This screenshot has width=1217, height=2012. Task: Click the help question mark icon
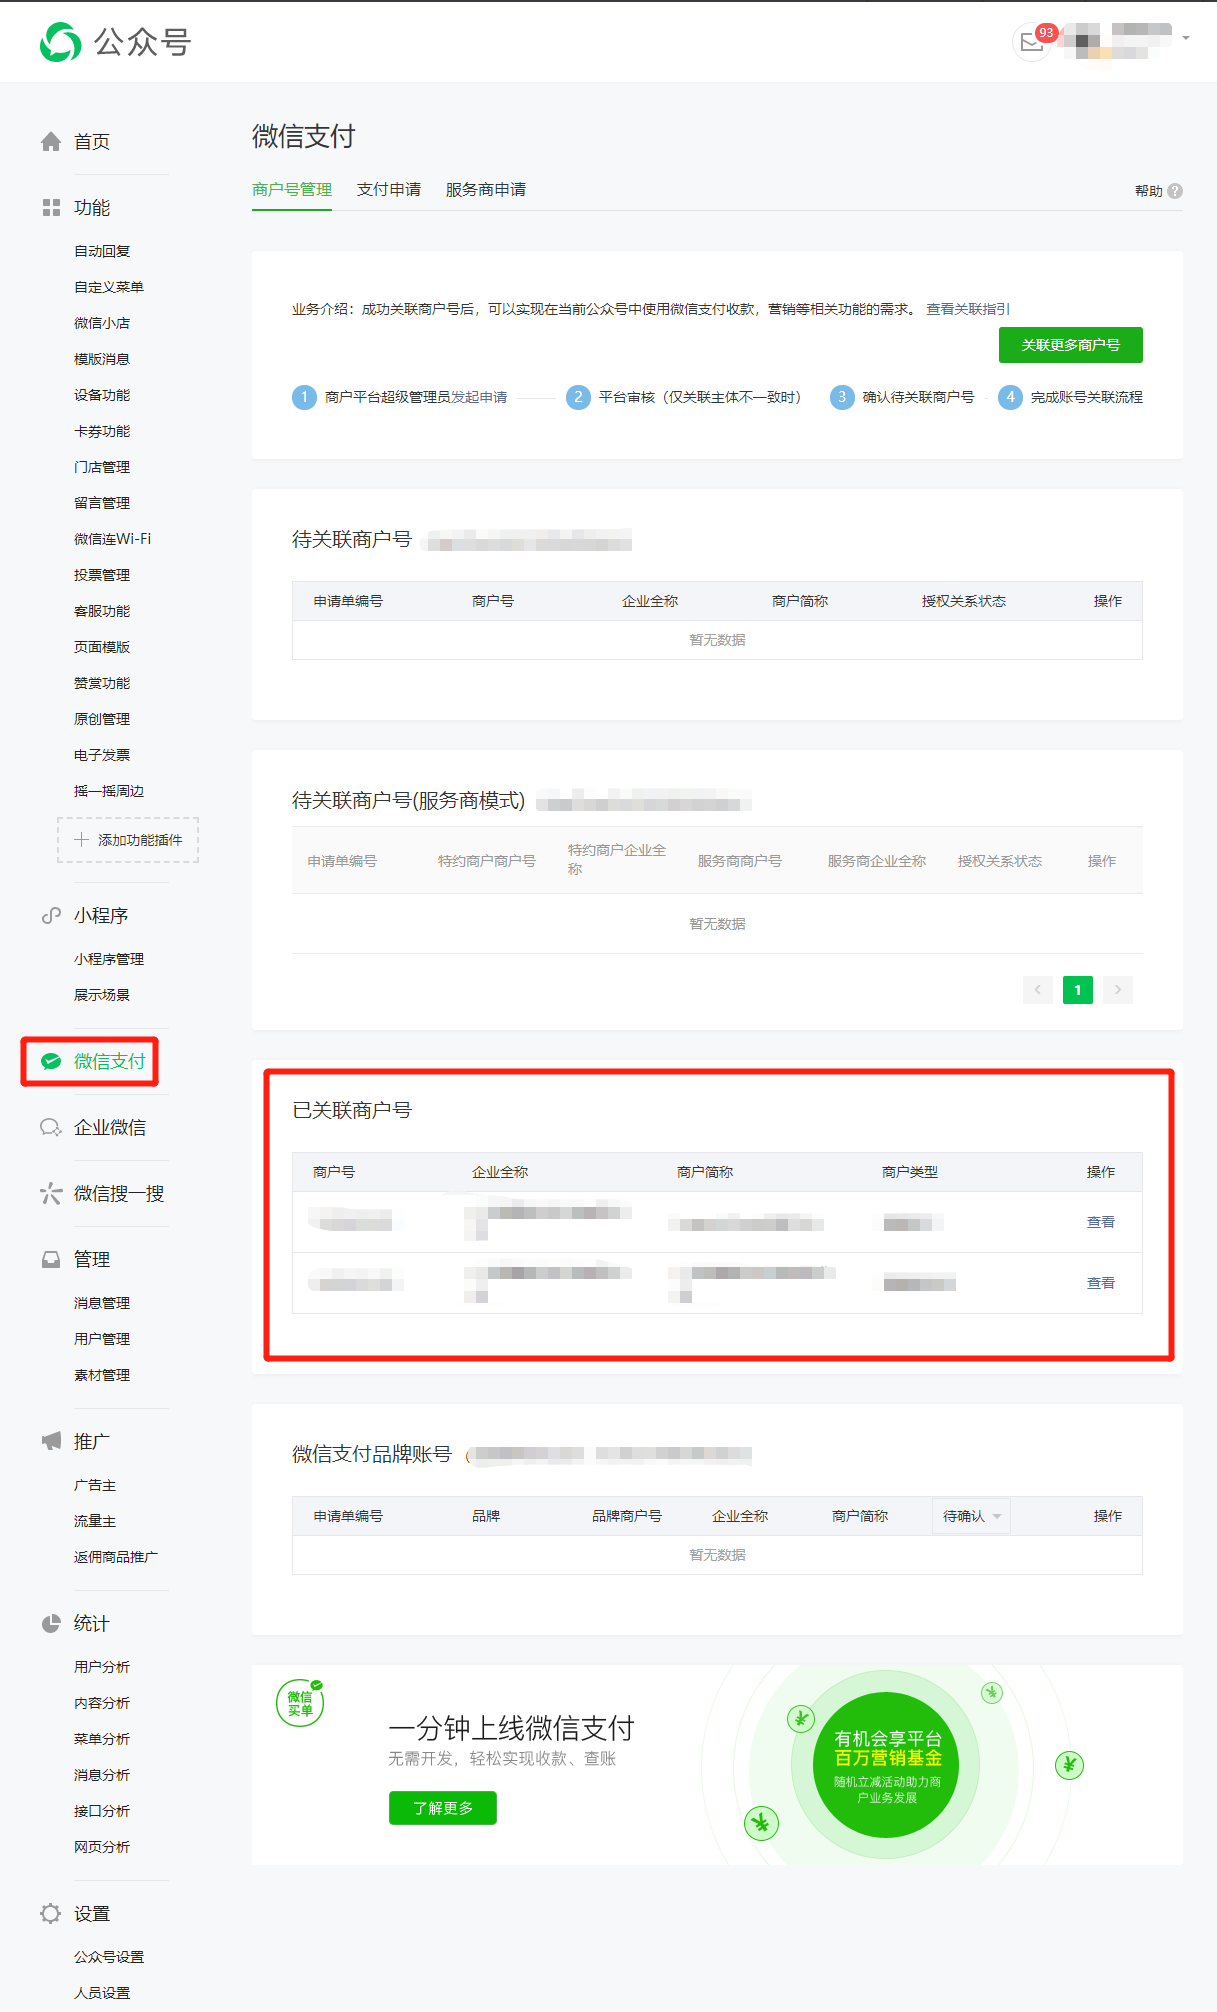[1175, 191]
